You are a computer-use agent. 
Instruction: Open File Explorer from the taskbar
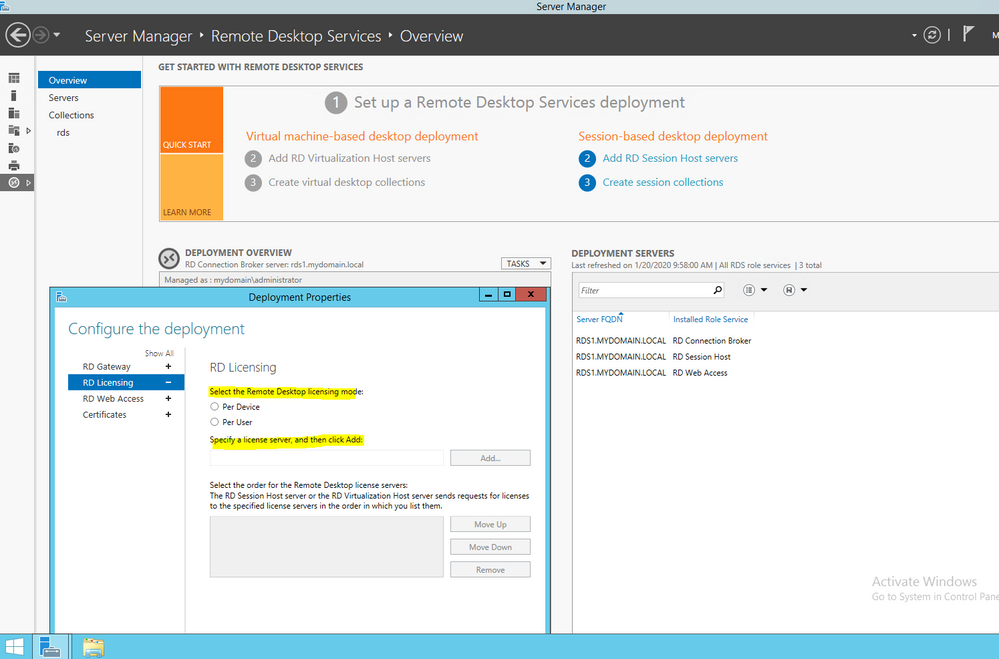pos(93,647)
